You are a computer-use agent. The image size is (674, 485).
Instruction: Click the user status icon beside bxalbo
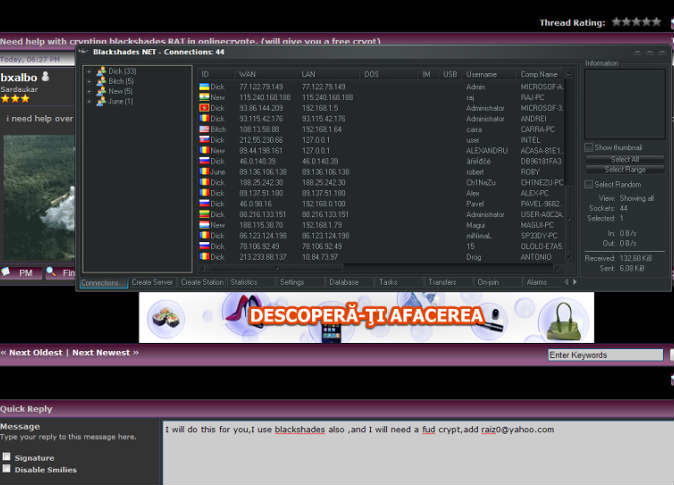tap(47, 76)
